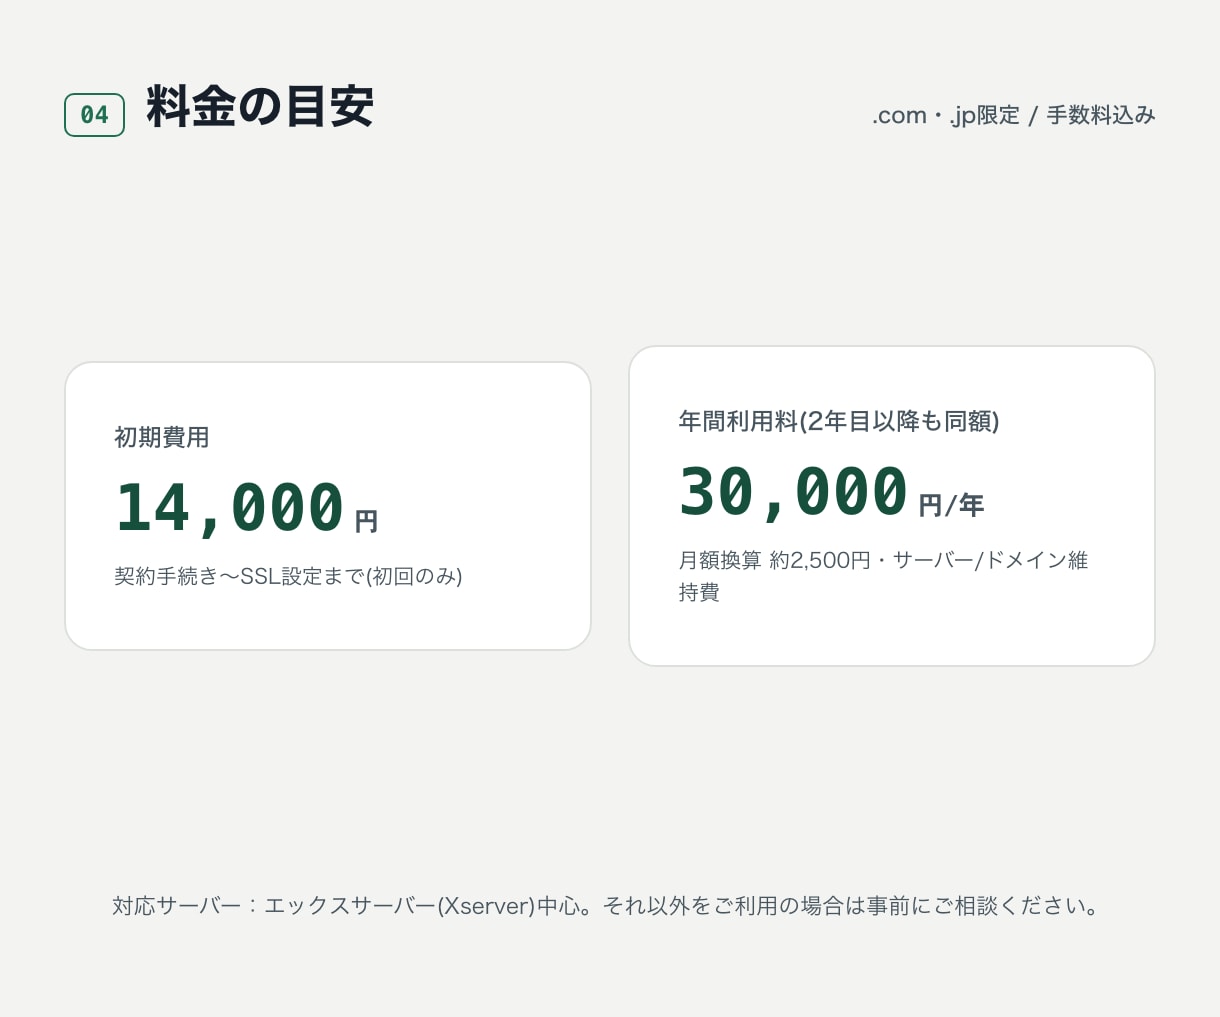Click the label 年間利用料(2年目以降も同額)
This screenshot has width=1220, height=1017.
(839, 422)
